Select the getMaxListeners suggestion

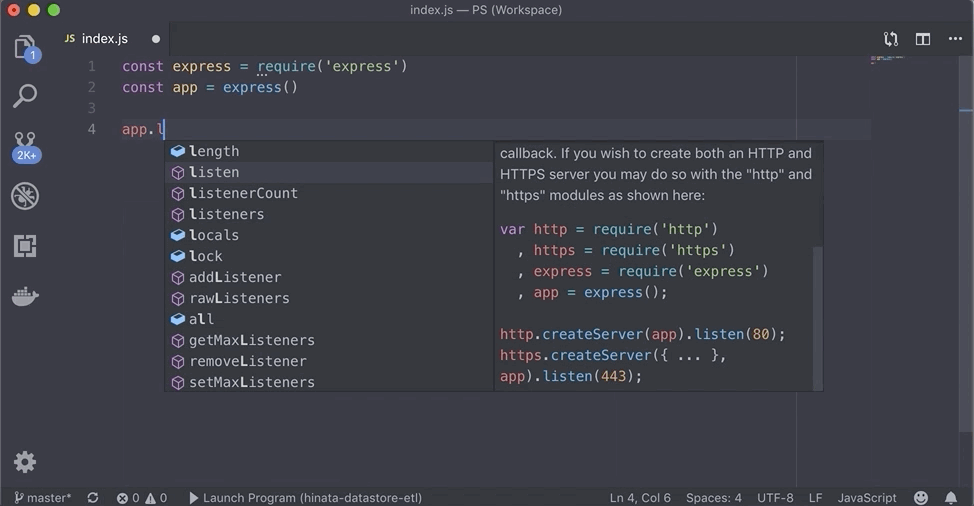(329, 340)
